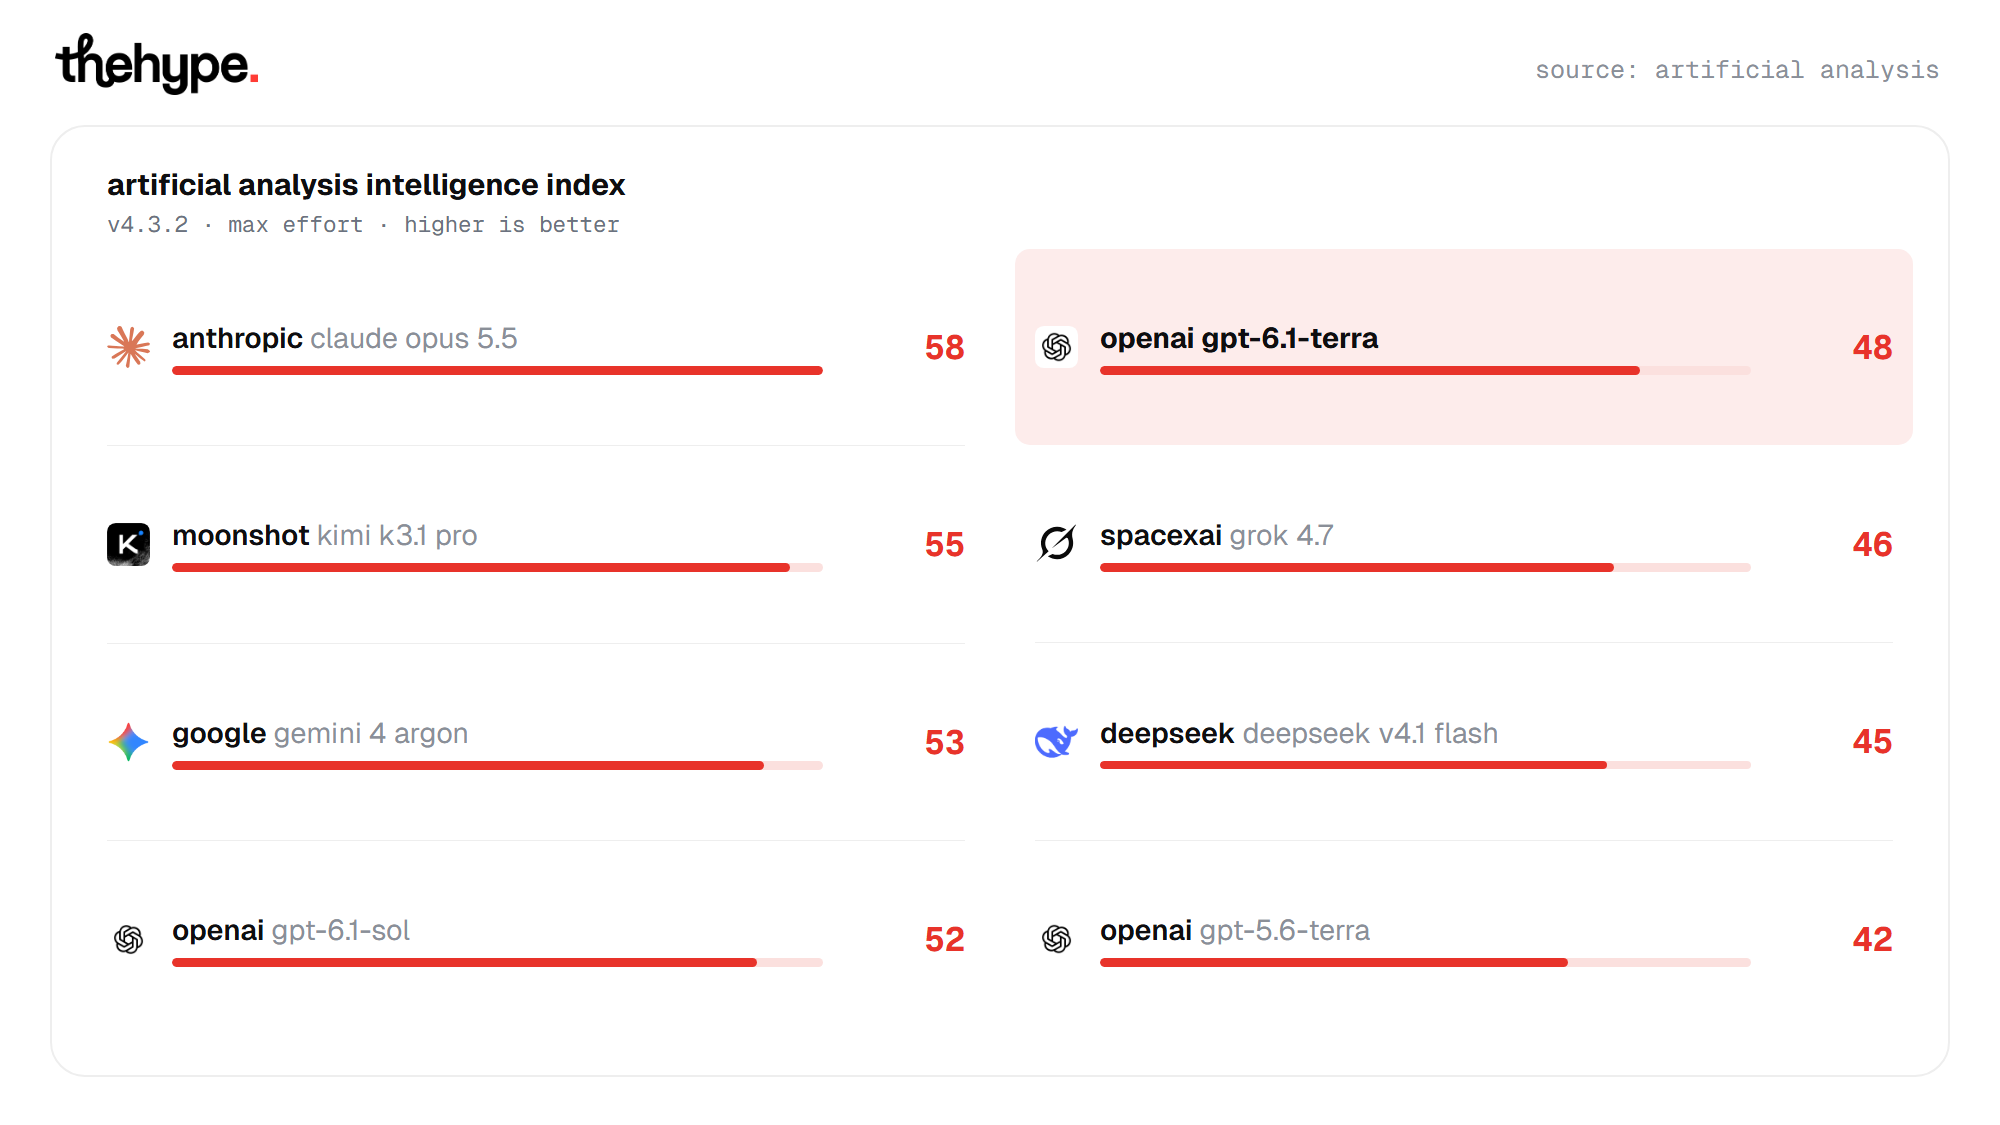Click the grok 4.7 score bar
This screenshot has width=2000, height=1125.
(1425, 568)
